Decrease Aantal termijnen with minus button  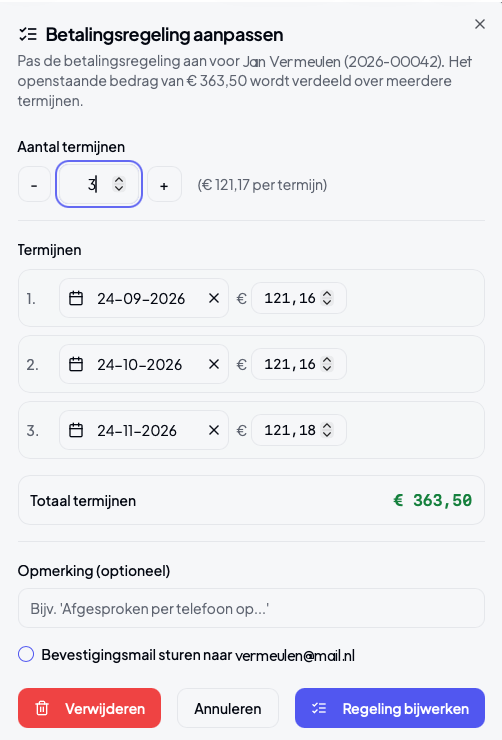34,185
